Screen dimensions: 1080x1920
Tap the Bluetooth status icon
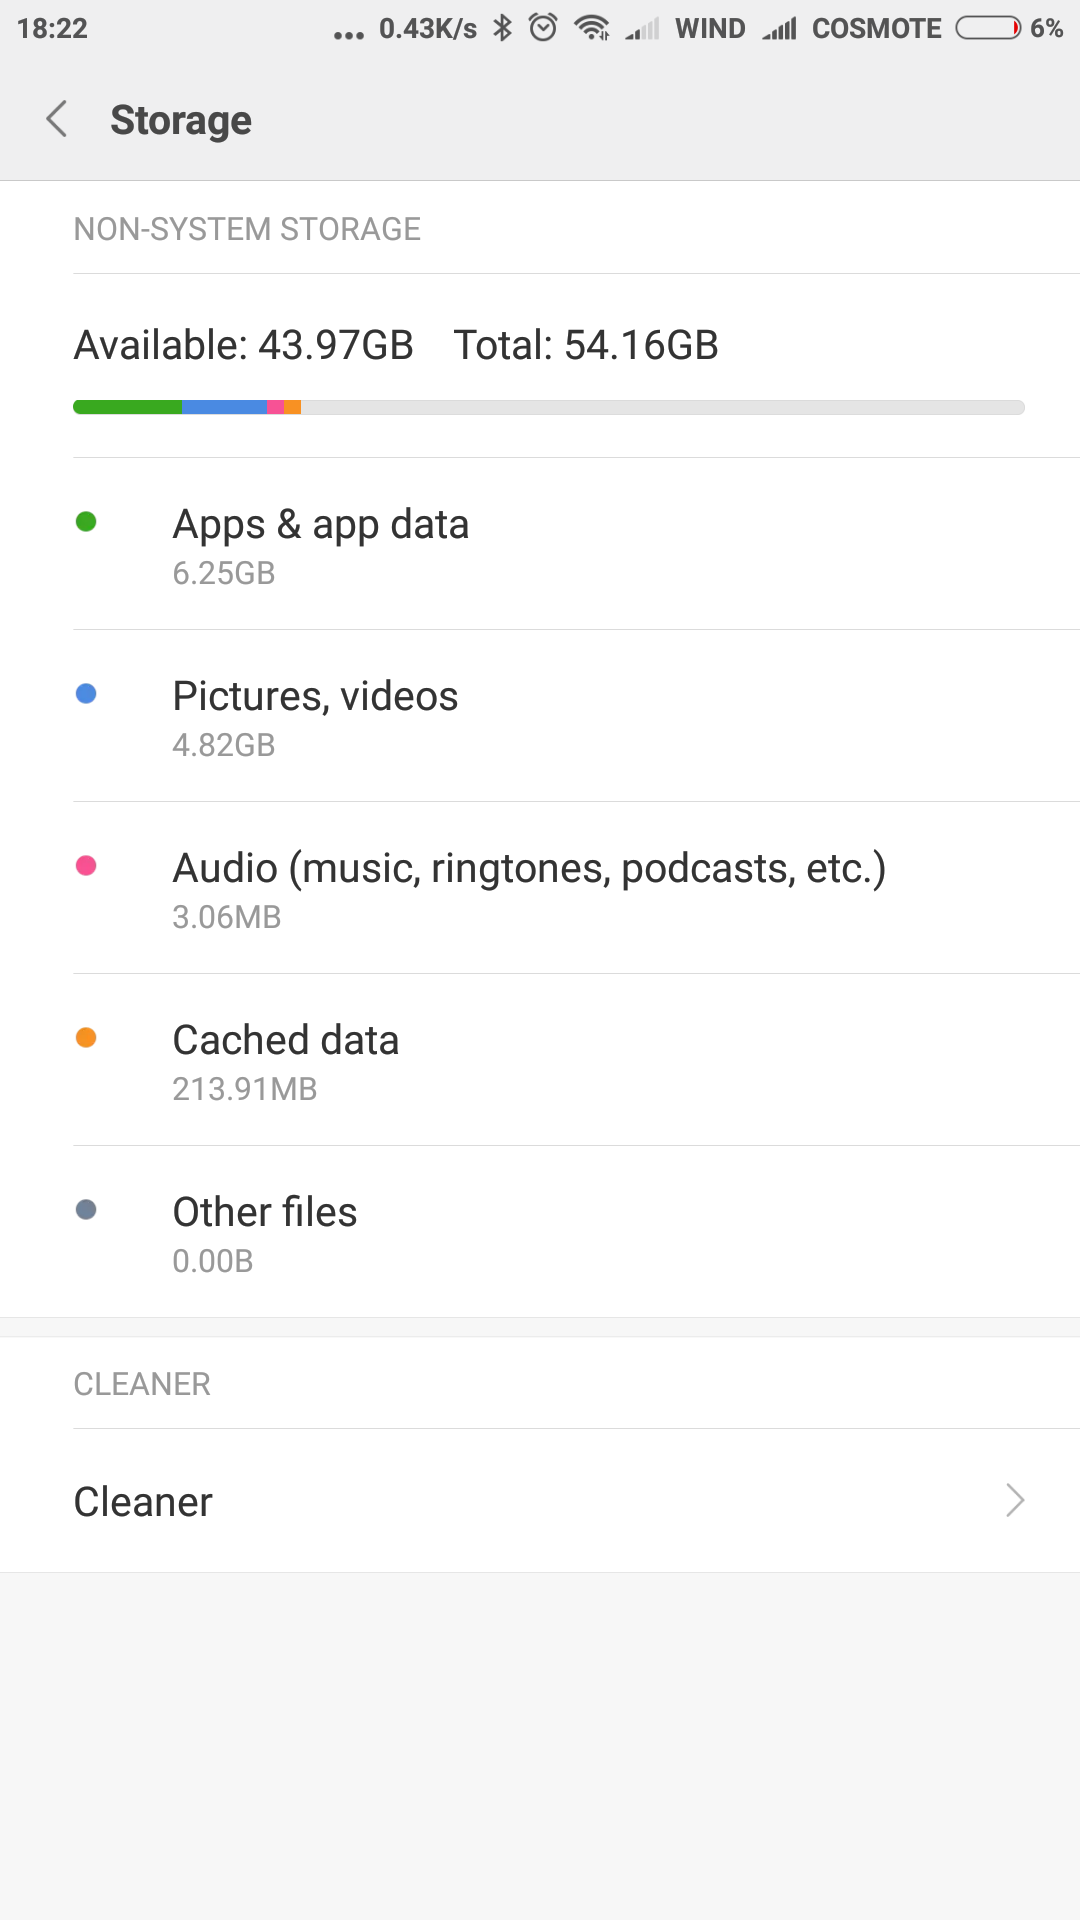tap(502, 28)
